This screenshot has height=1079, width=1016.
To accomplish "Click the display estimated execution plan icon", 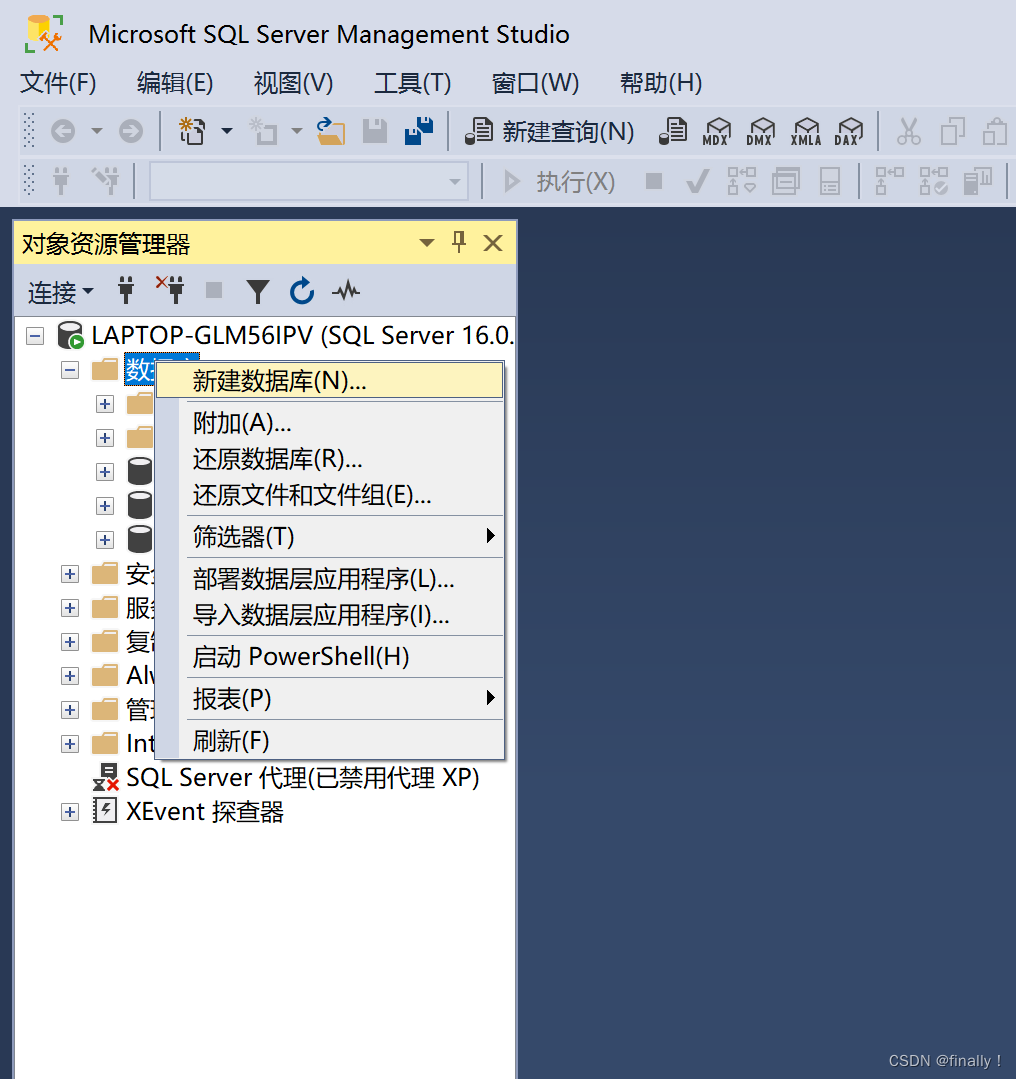I will click(742, 182).
